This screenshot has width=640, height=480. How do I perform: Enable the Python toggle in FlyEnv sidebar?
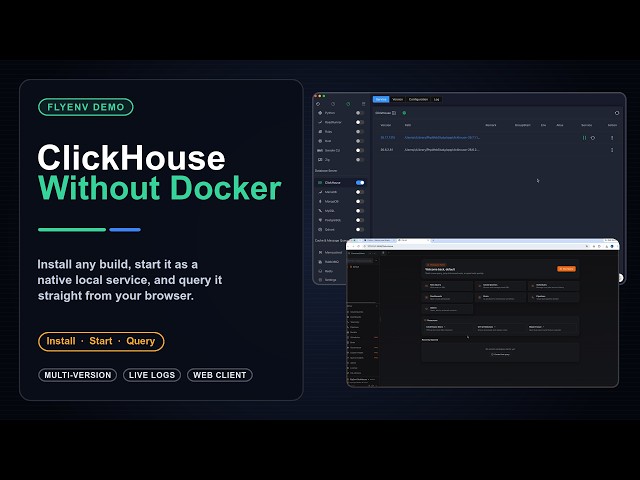click(x=360, y=113)
